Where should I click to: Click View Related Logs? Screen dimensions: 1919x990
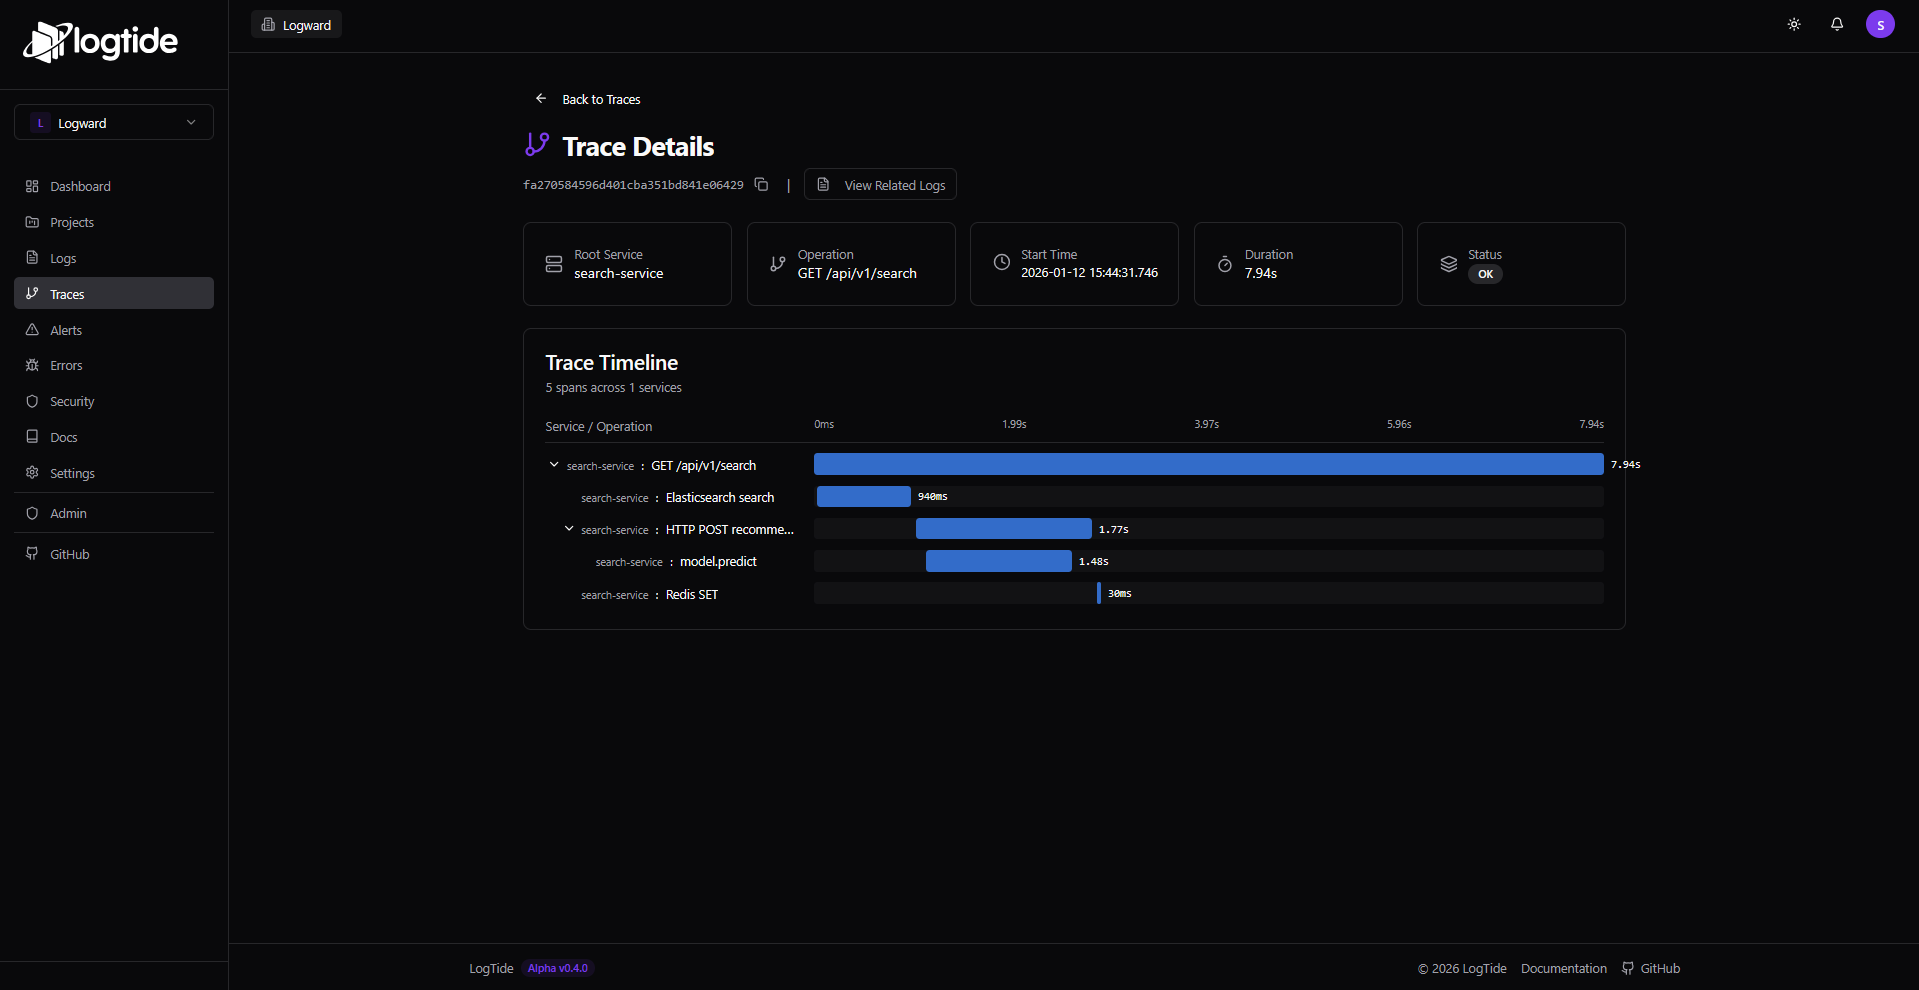pos(879,184)
